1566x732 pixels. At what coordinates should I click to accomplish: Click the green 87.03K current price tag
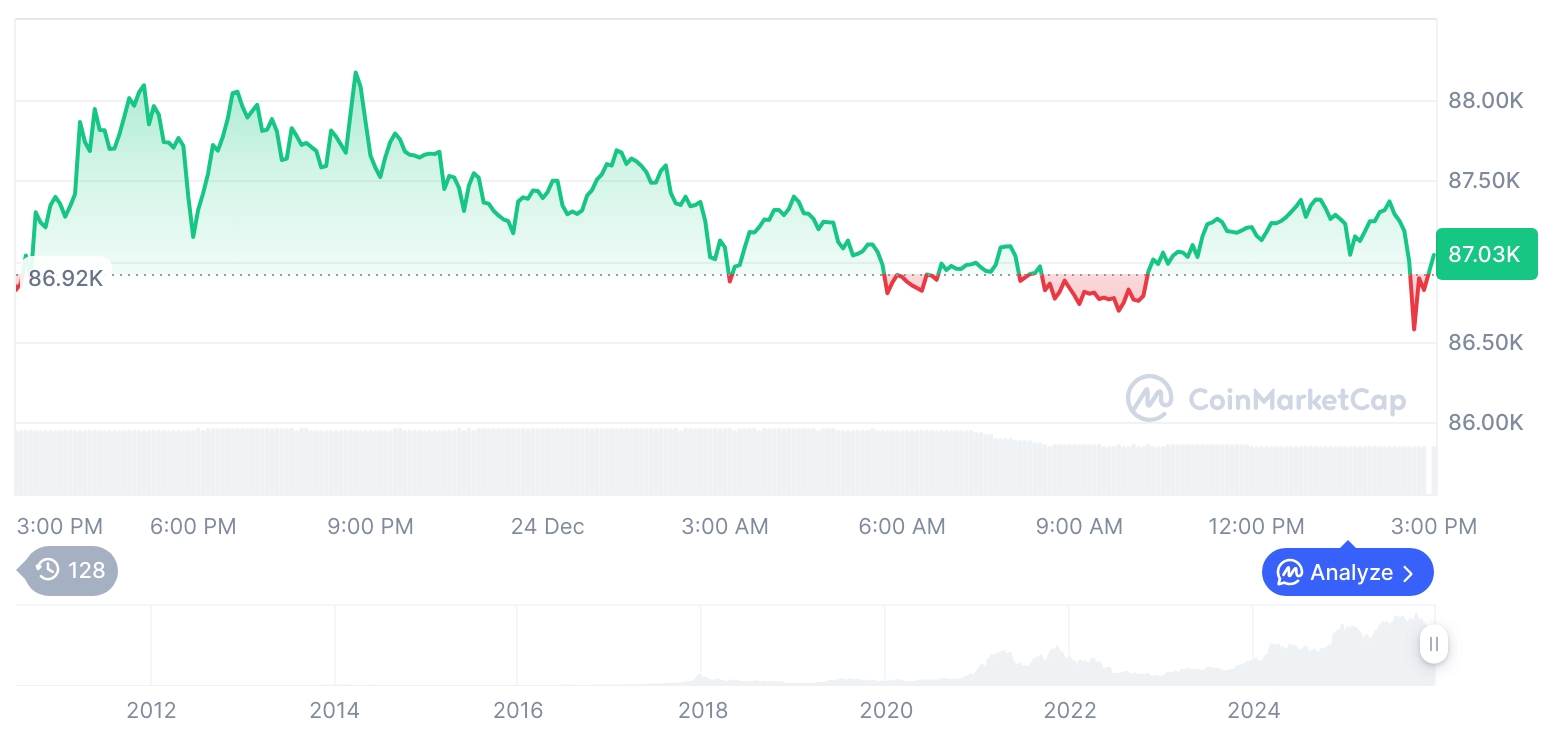pos(1485,254)
